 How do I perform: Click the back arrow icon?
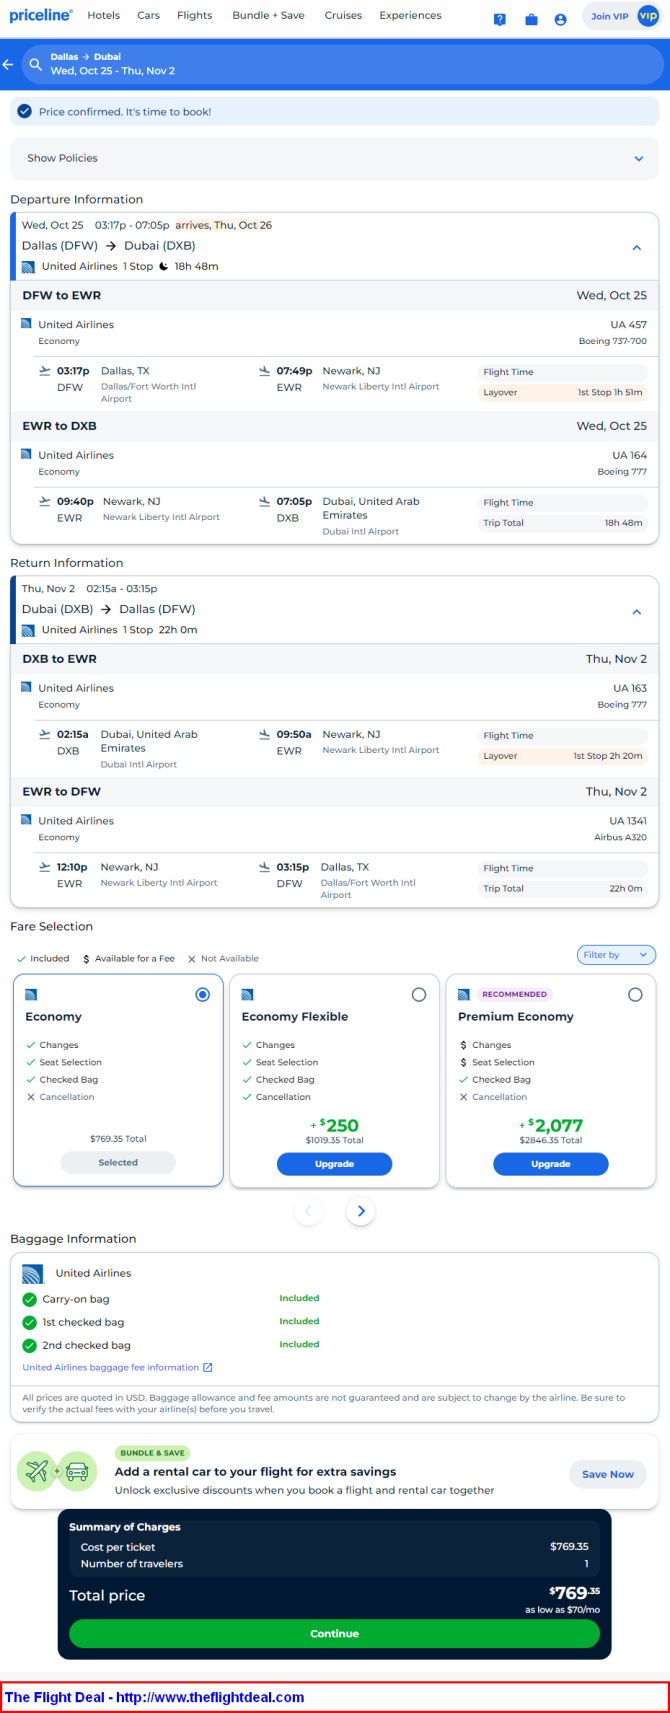point(8,64)
